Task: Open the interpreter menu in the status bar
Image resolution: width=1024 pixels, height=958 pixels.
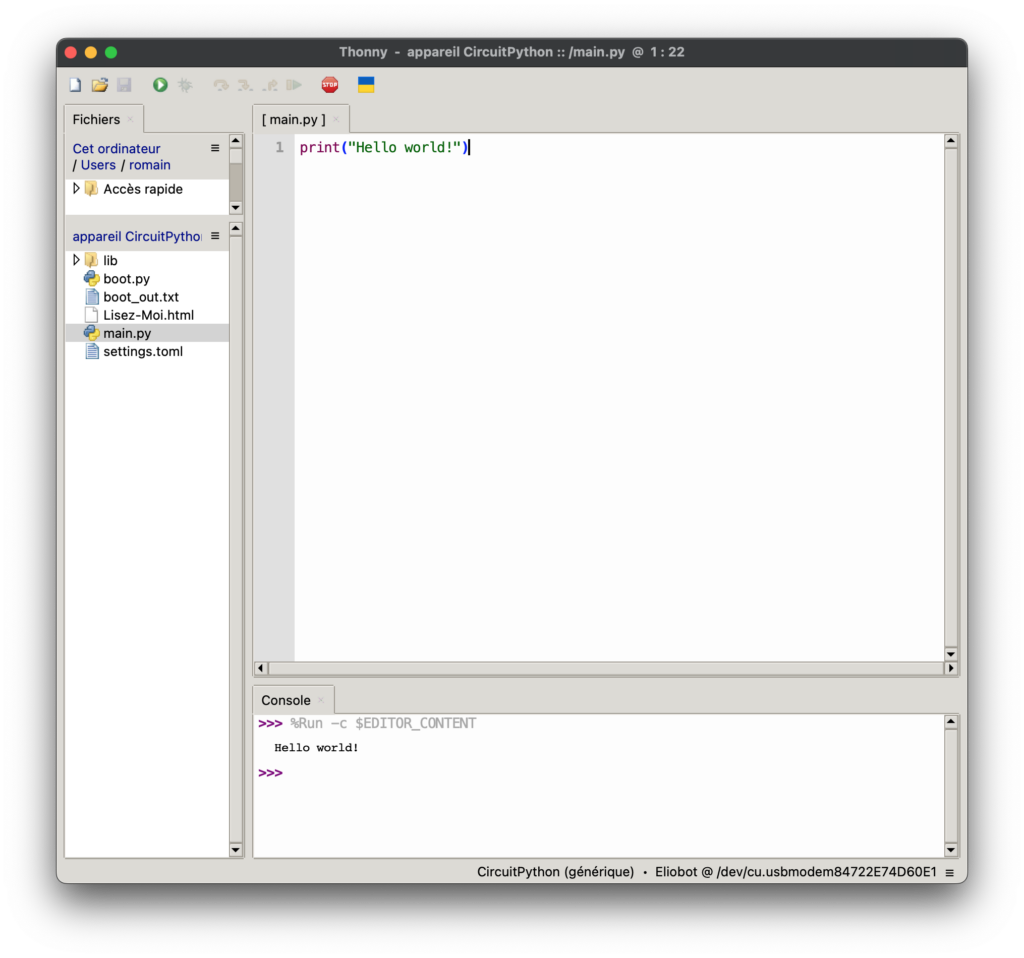Action: (x=950, y=872)
